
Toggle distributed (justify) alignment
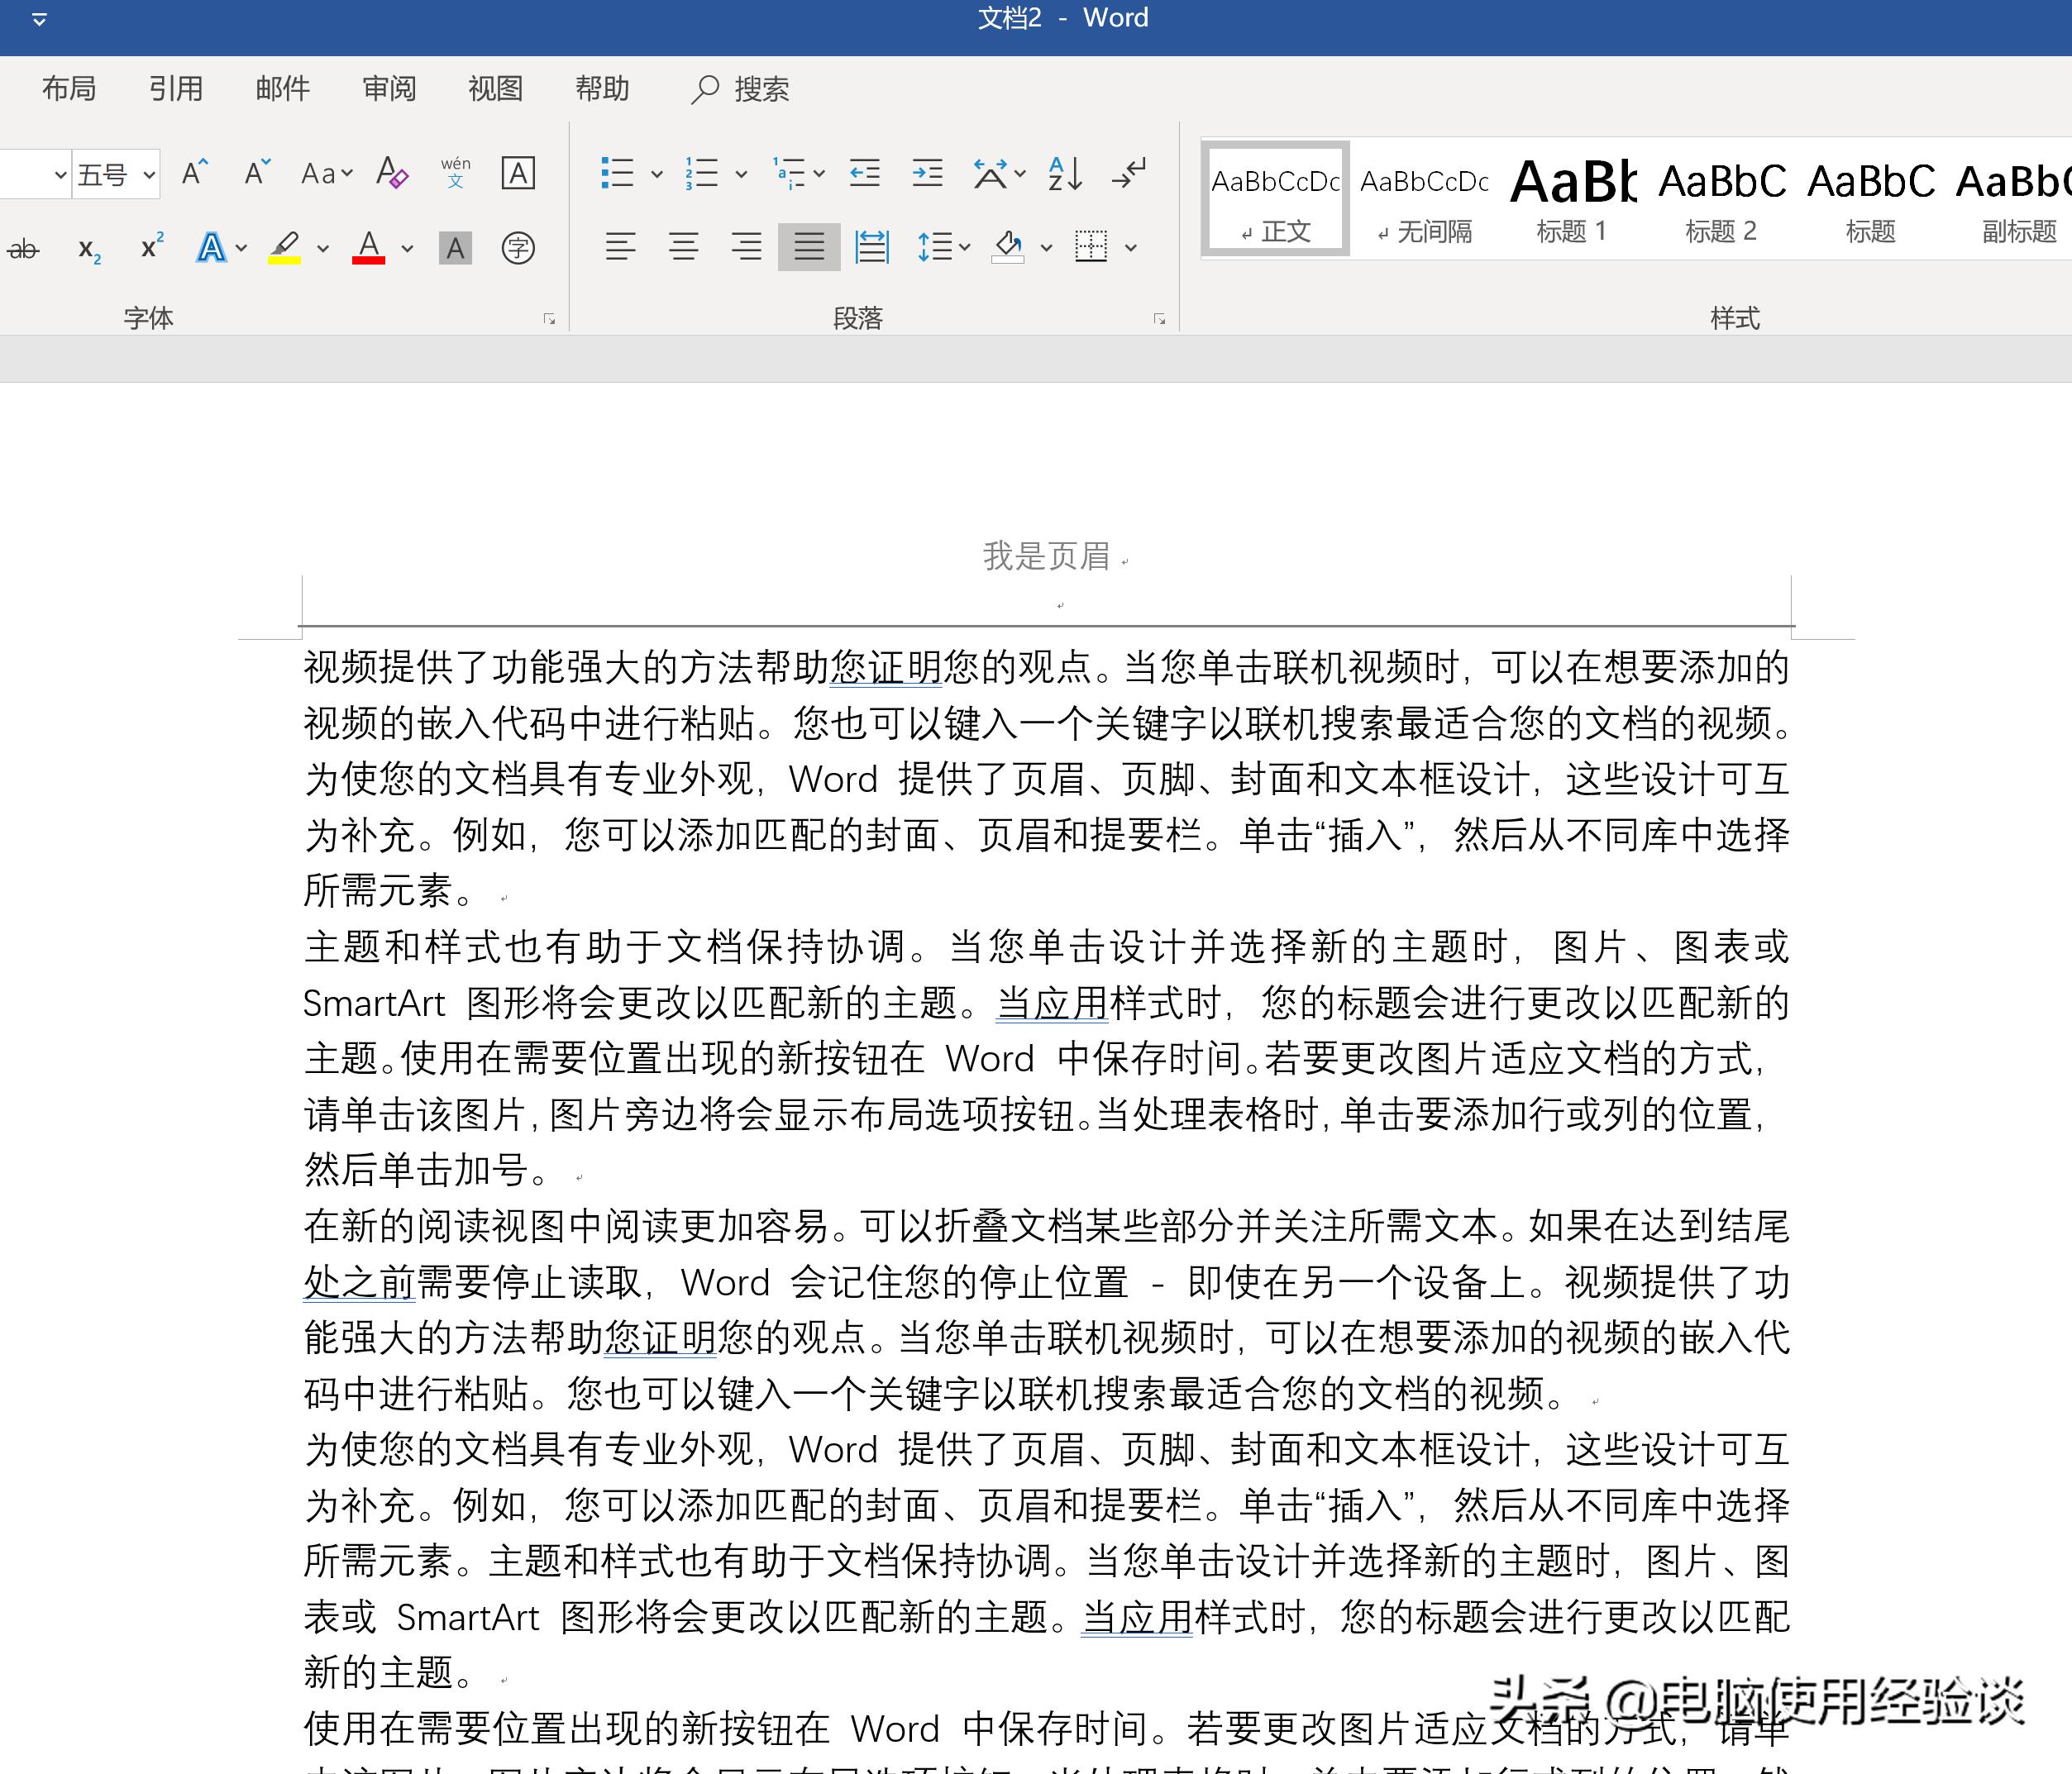point(871,248)
